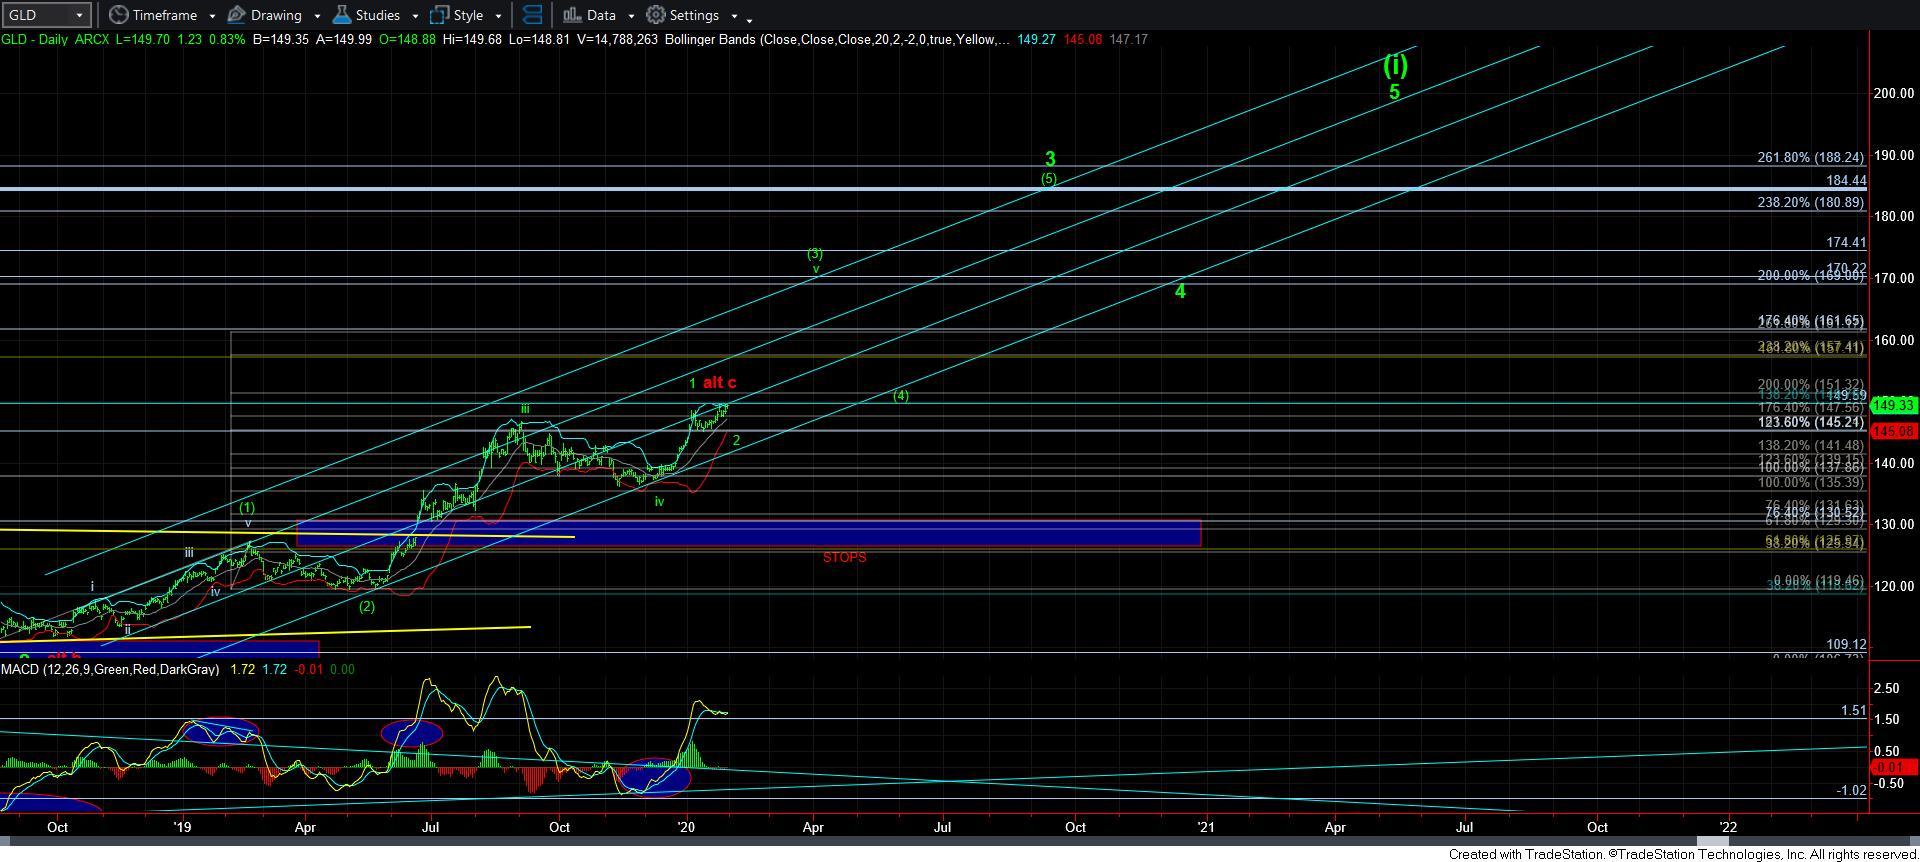
Task: Open the Data menu
Action: tap(589, 15)
